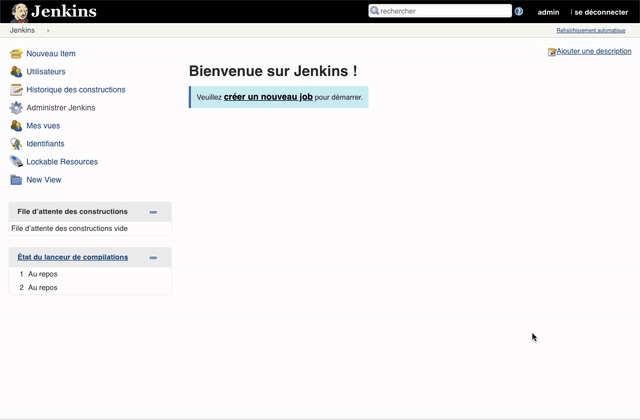This screenshot has height=420, width=640.
Task: Click 'File d'attente des constructions vide' text
Action: click(69, 229)
